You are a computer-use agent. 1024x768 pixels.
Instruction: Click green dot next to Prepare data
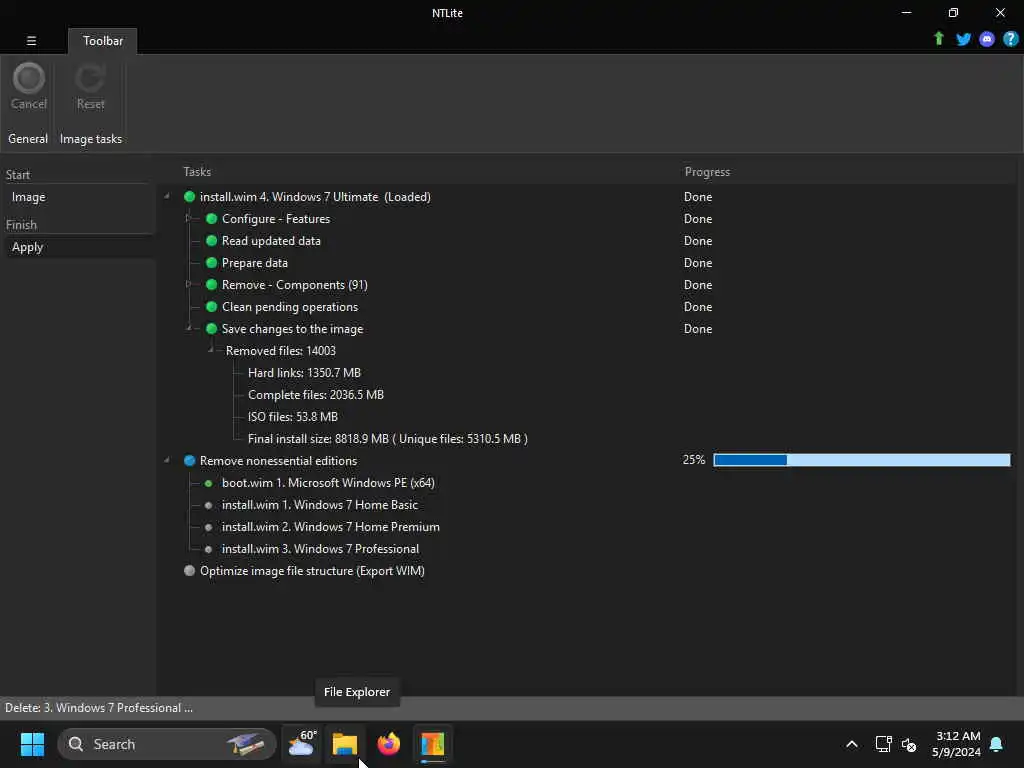click(x=211, y=263)
